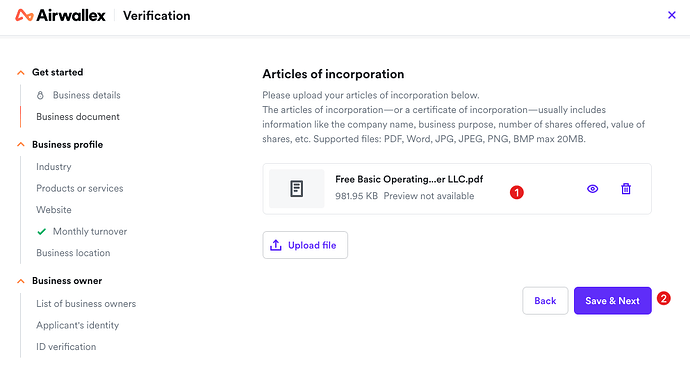The height and width of the screenshot is (391, 690).
Task: Click the document file icon thumbnail
Action: [x=297, y=189]
